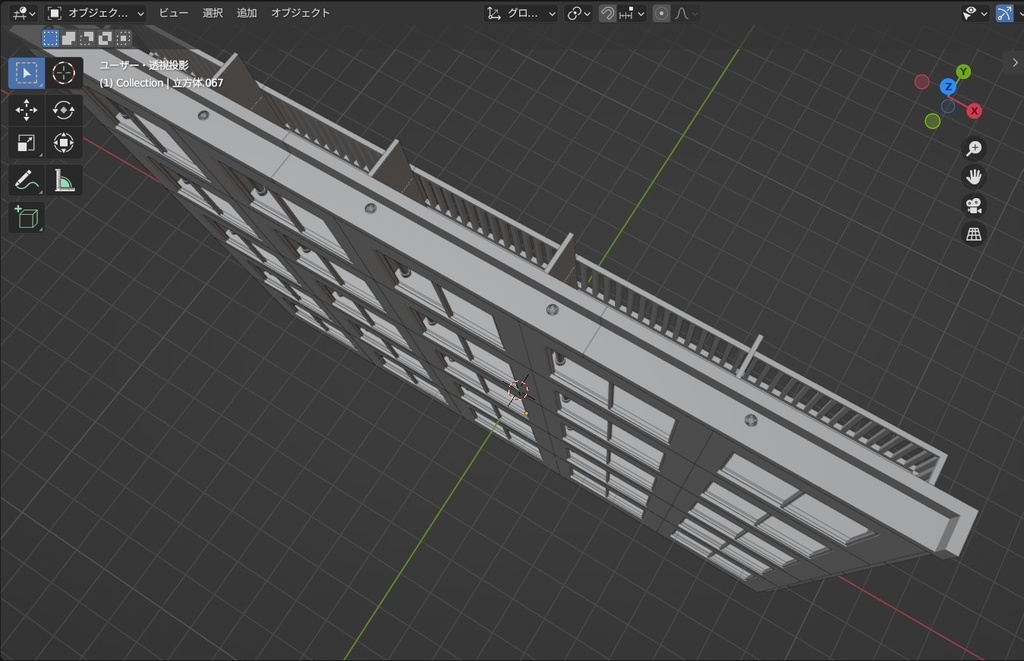1024x661 pixels.
Task: Activate the Cursor tool
Action: (63, 72)
